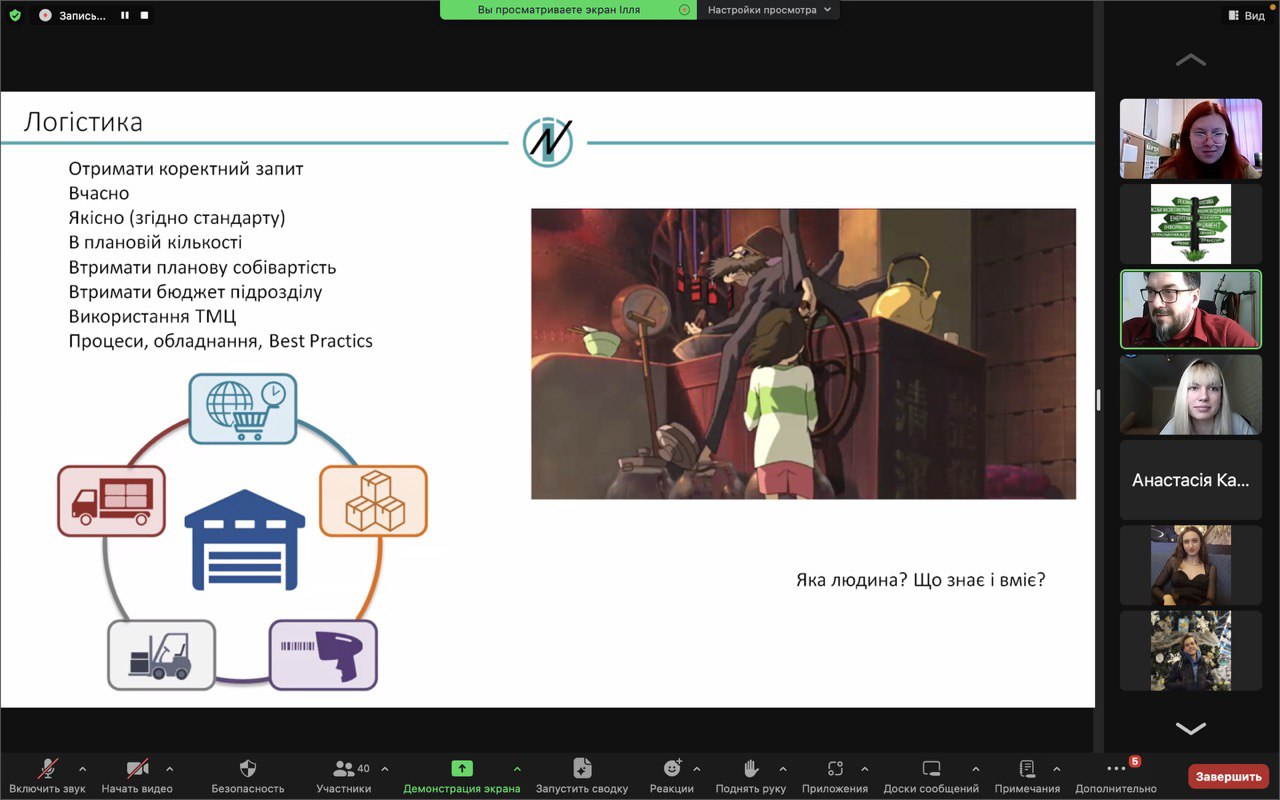Click the green Share Screen (Демонстрация экрана) icon
The width and height of the screenshot is (1280, 800).
pyautogui.click(x=461, y=768)
